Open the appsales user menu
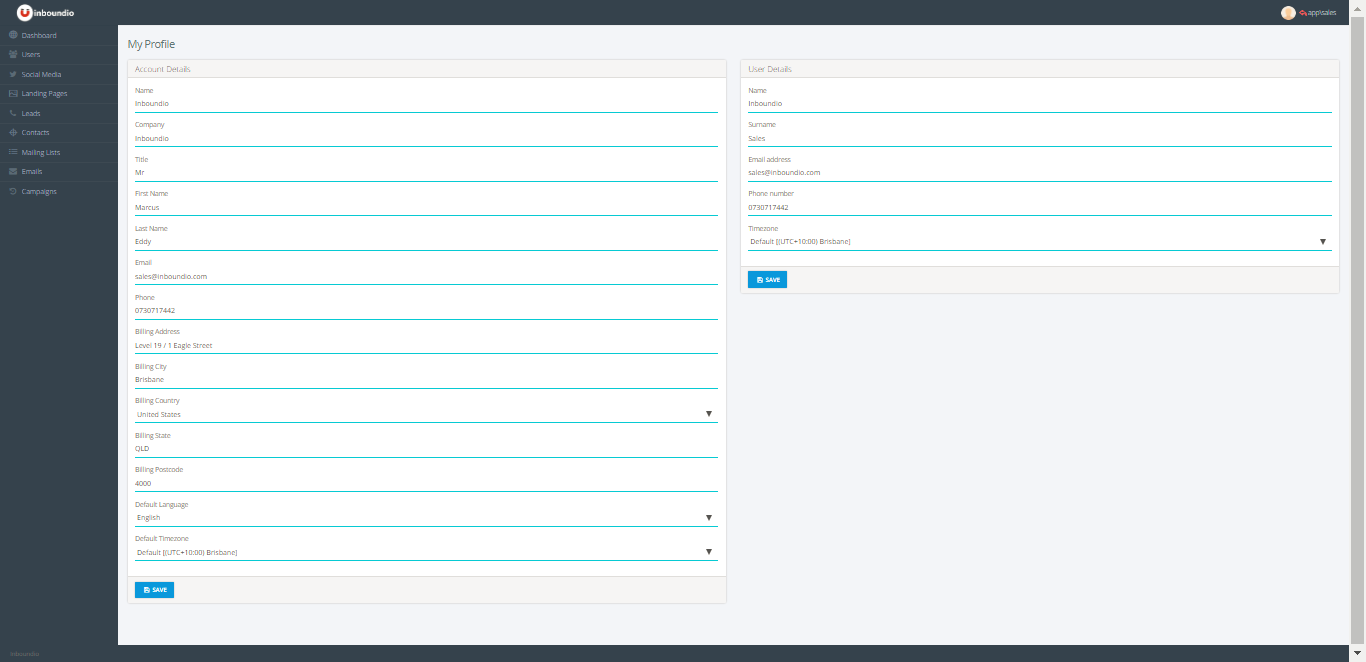1366x662 pixels. [1317, 13]
